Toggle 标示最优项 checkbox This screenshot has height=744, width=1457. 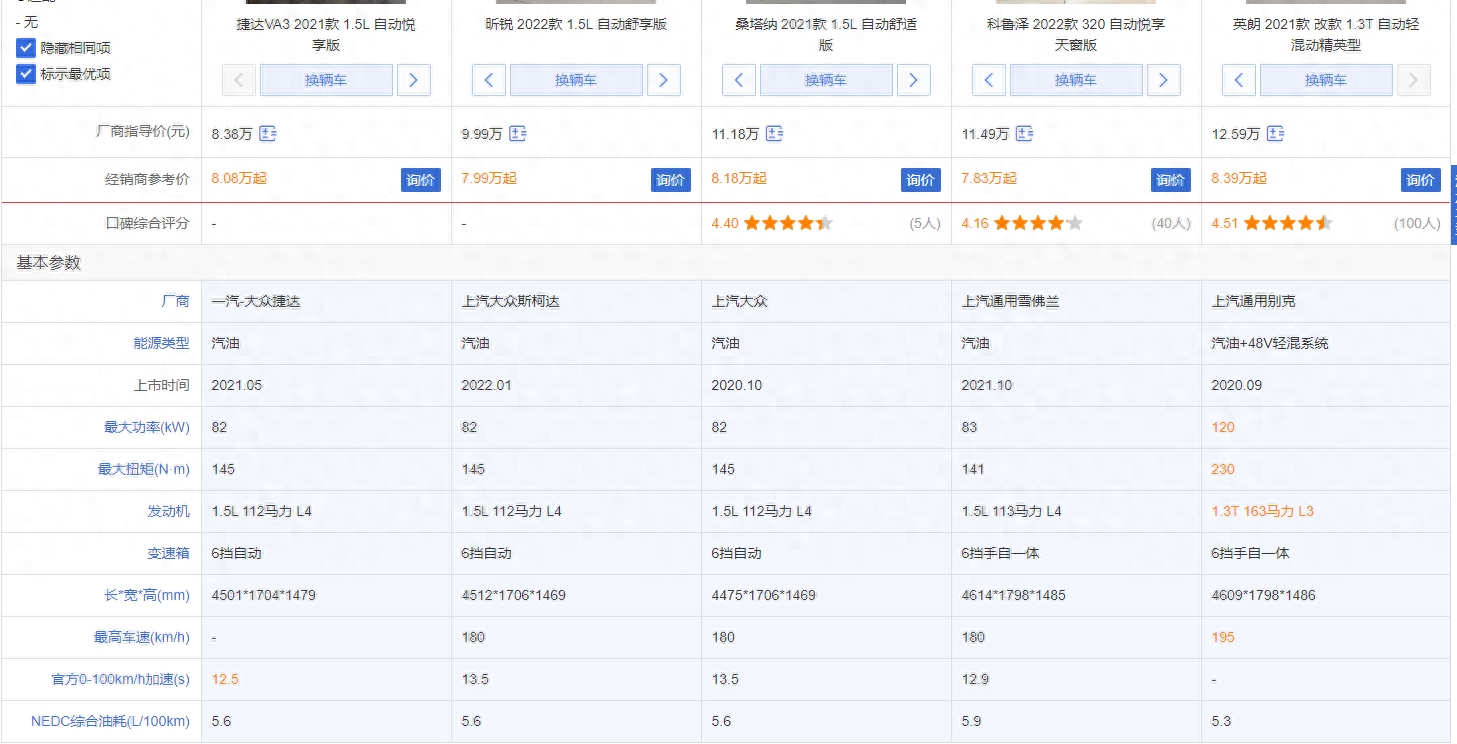[x=26, y=73]
